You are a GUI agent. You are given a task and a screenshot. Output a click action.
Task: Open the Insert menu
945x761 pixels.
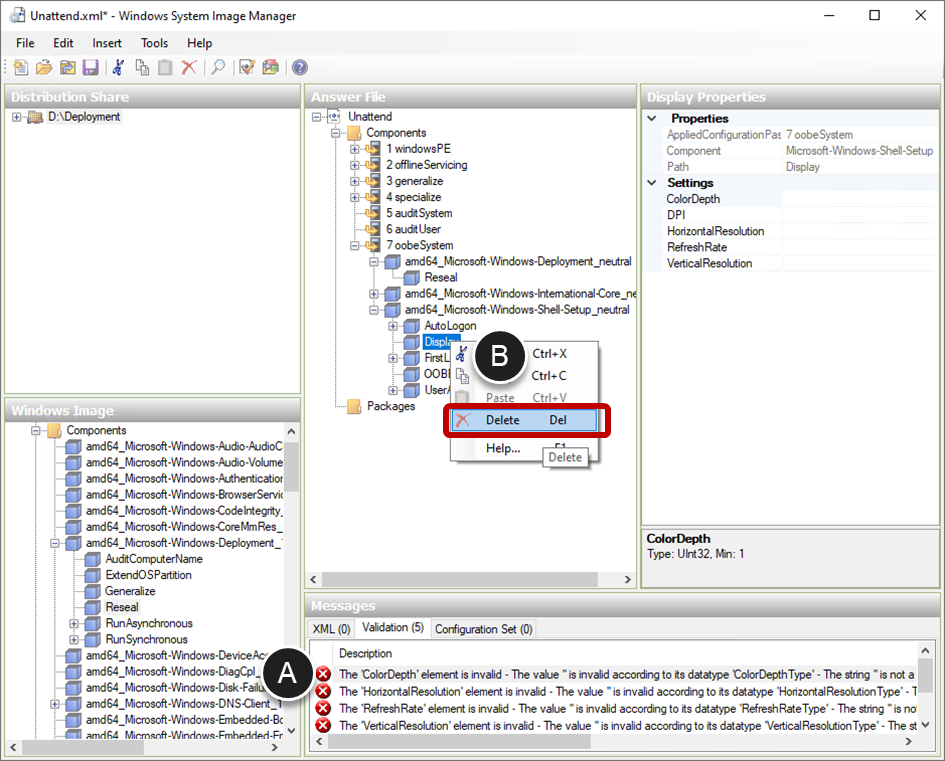[x=107, y=43]
